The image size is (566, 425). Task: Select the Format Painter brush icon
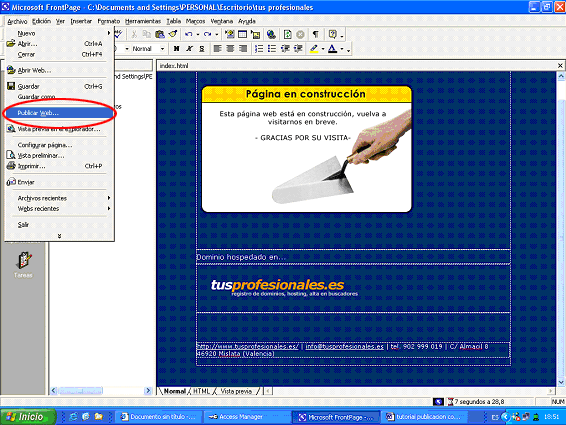click(x=173, y=34)
